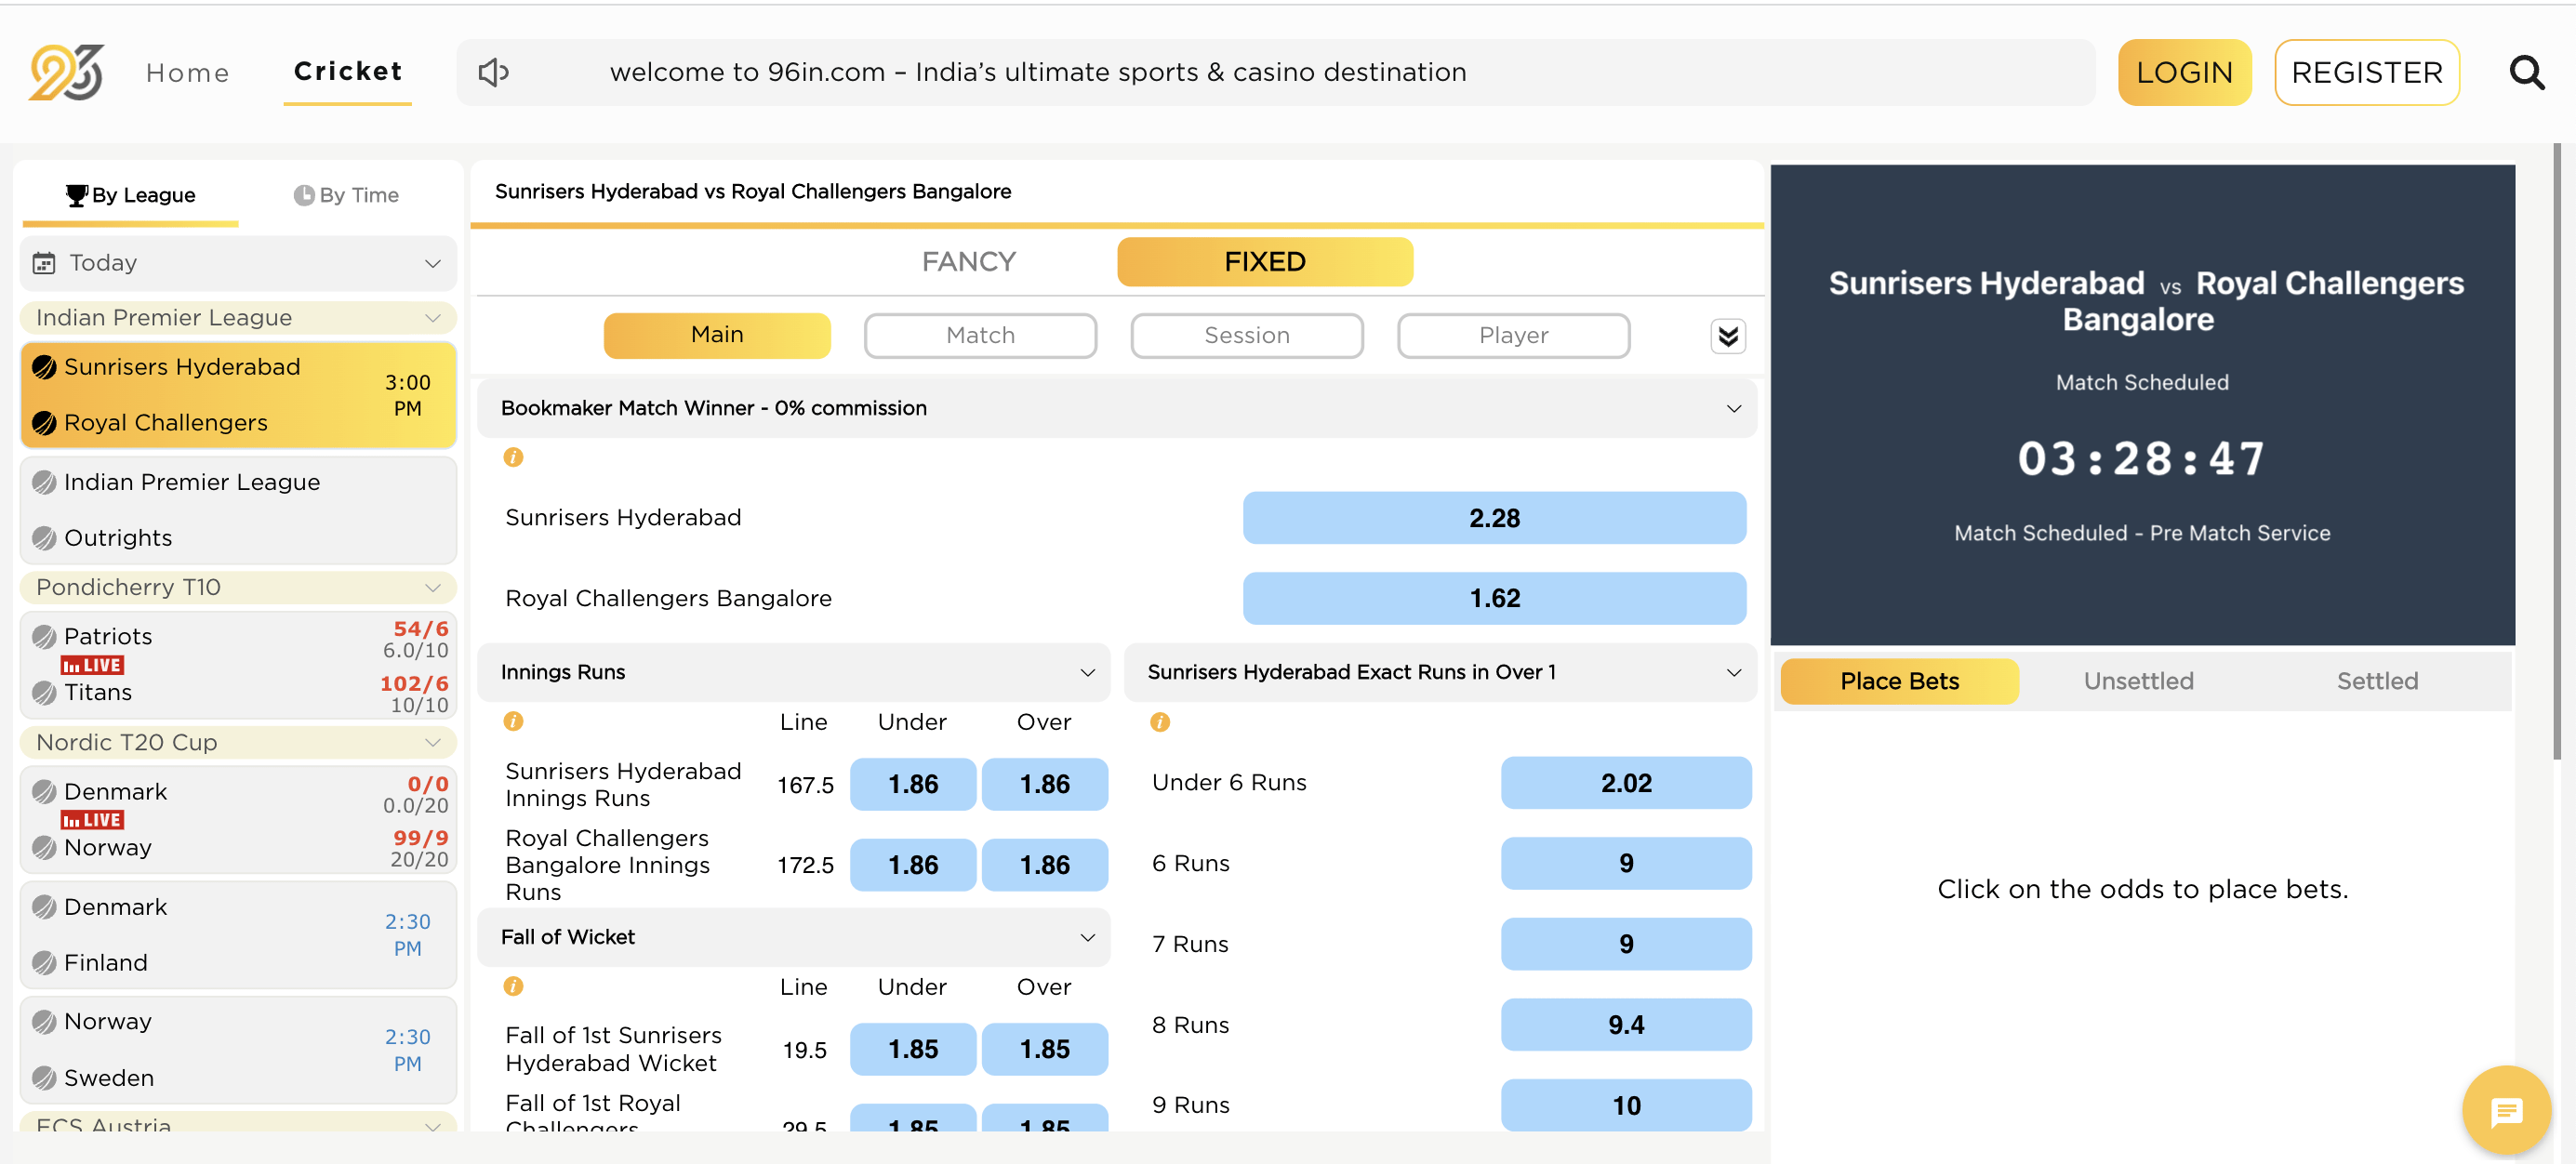Viewport: 2576px width, 1164px height.
Task: Bet on Sunrisers Hyderabad at 2.28
Action: tap(1494, 518)
